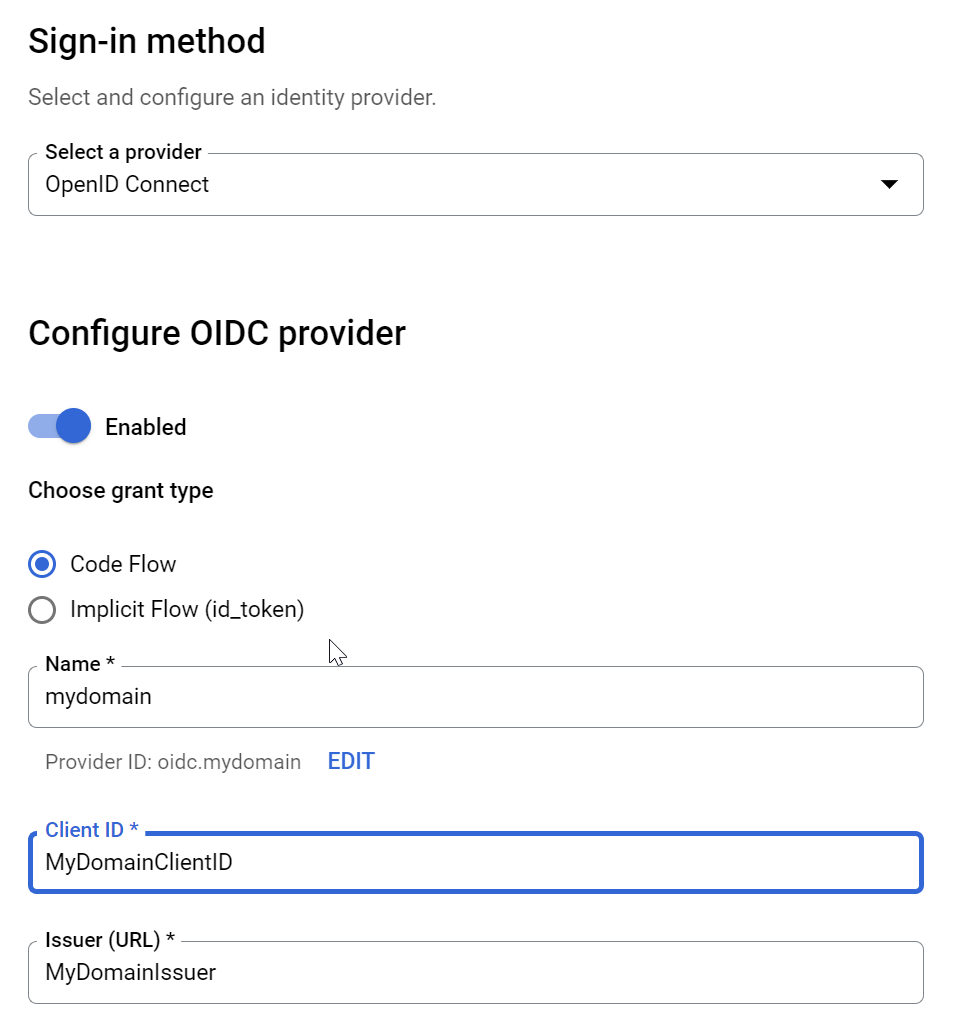Enable the Enabled slider control
The width and height of the screenshot is (958, 1036).
click(58, 426)
